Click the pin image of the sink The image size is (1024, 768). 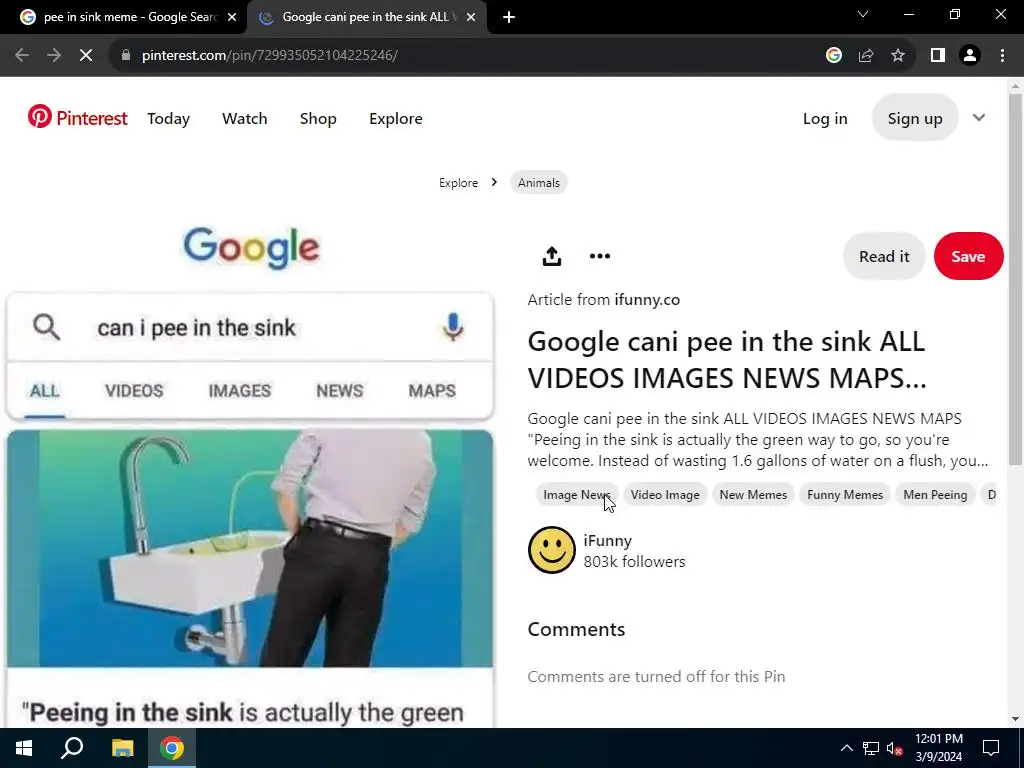click(x=249, y=549)
